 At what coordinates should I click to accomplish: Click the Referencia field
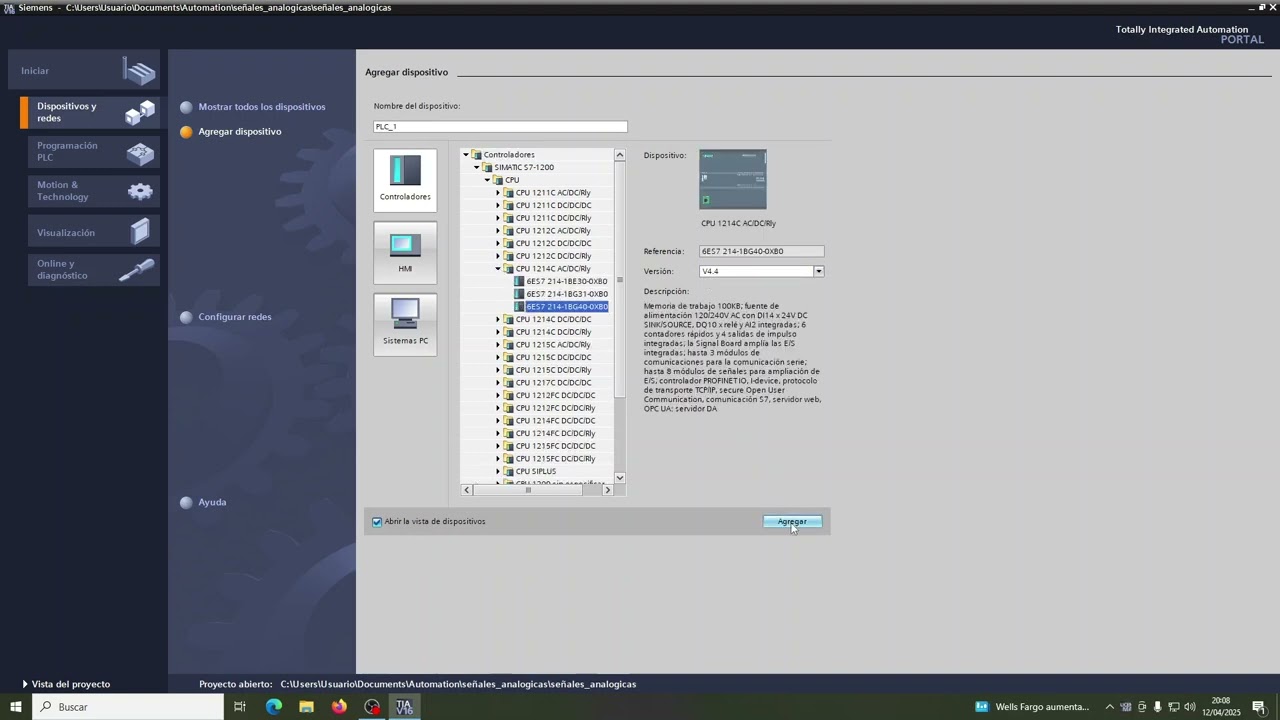pyautogui.click(x=762, y=252)
